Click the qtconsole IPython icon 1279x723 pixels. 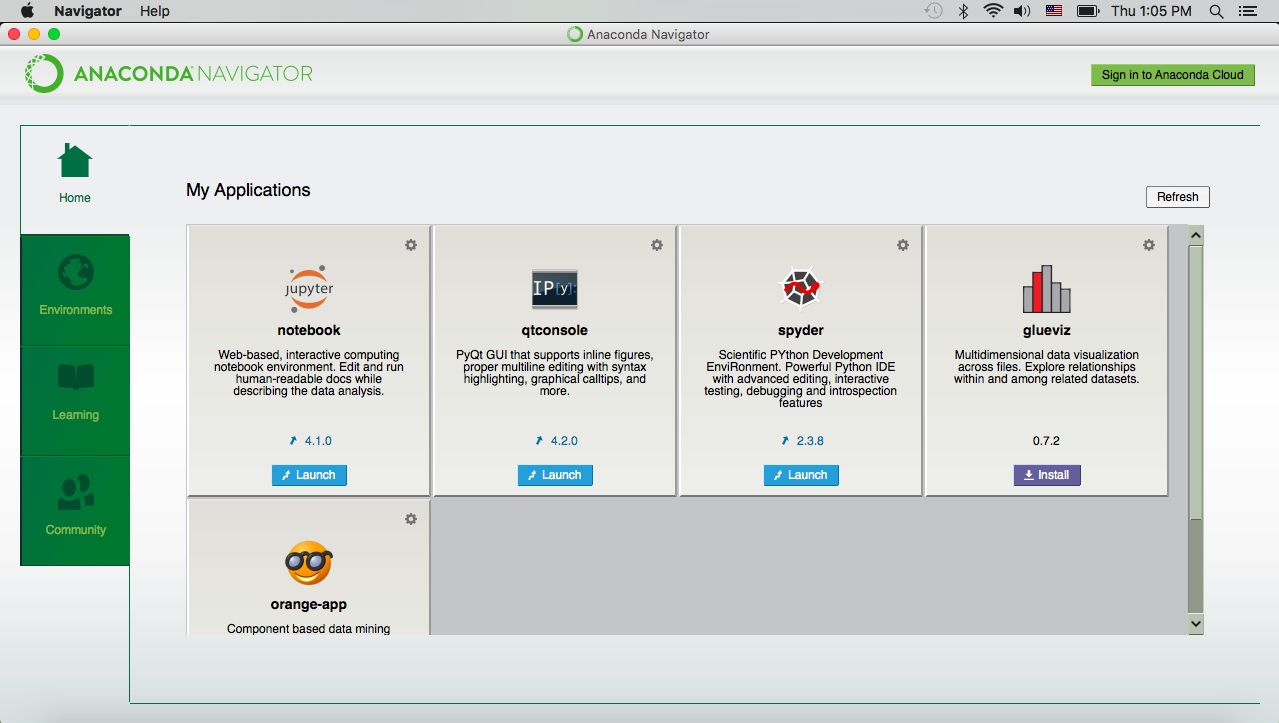click(x=555, y=289)
